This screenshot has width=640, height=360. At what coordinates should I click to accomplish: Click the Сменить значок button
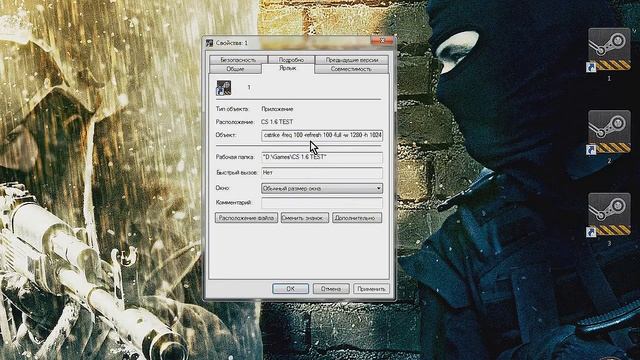[305, 218]
